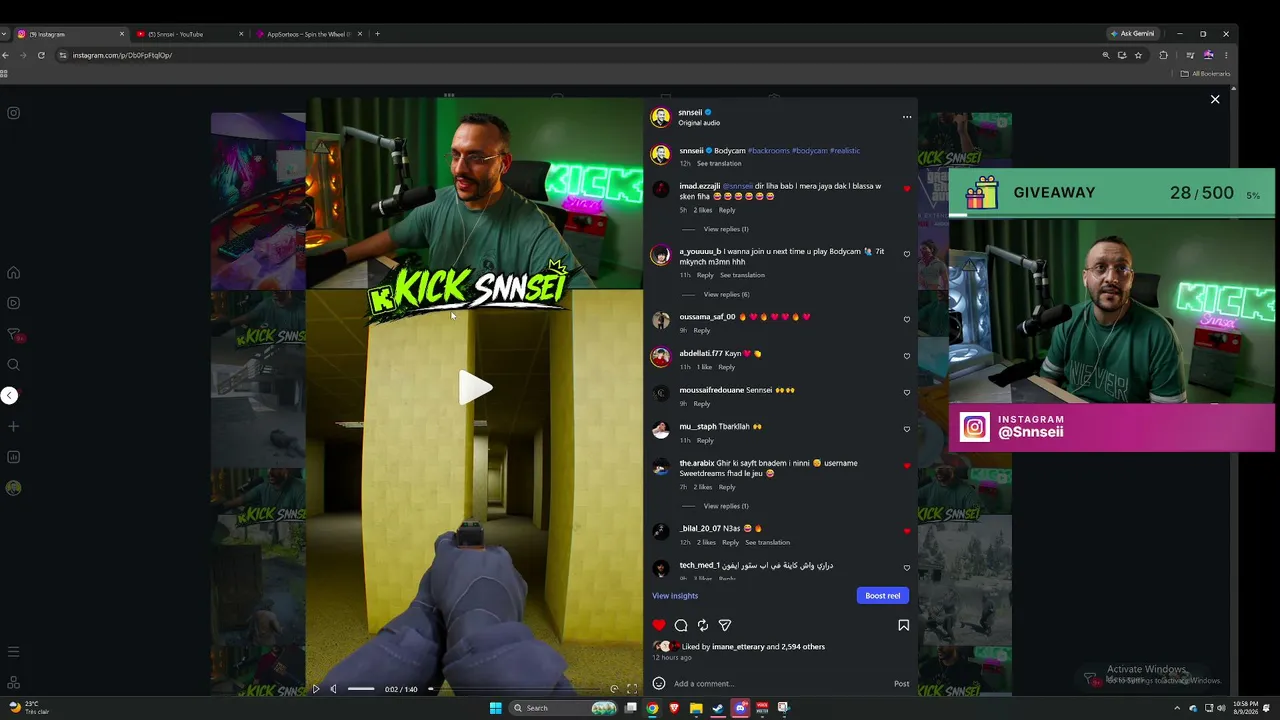Click the Boost reel button
Viewport: 1280px width, 720px height.
[883, 596]
